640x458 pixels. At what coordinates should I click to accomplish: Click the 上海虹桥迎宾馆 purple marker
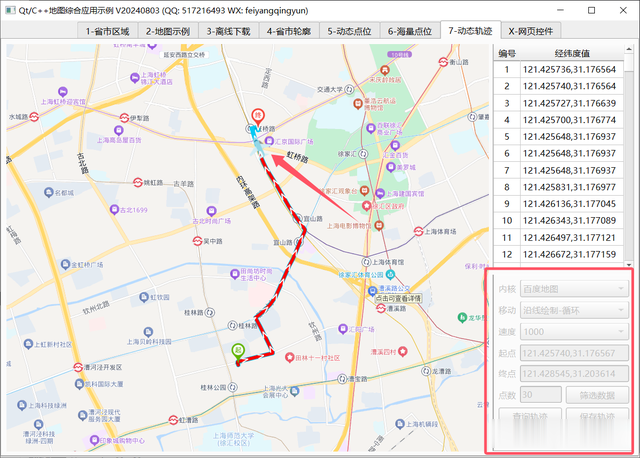click(x=62, y=92)
